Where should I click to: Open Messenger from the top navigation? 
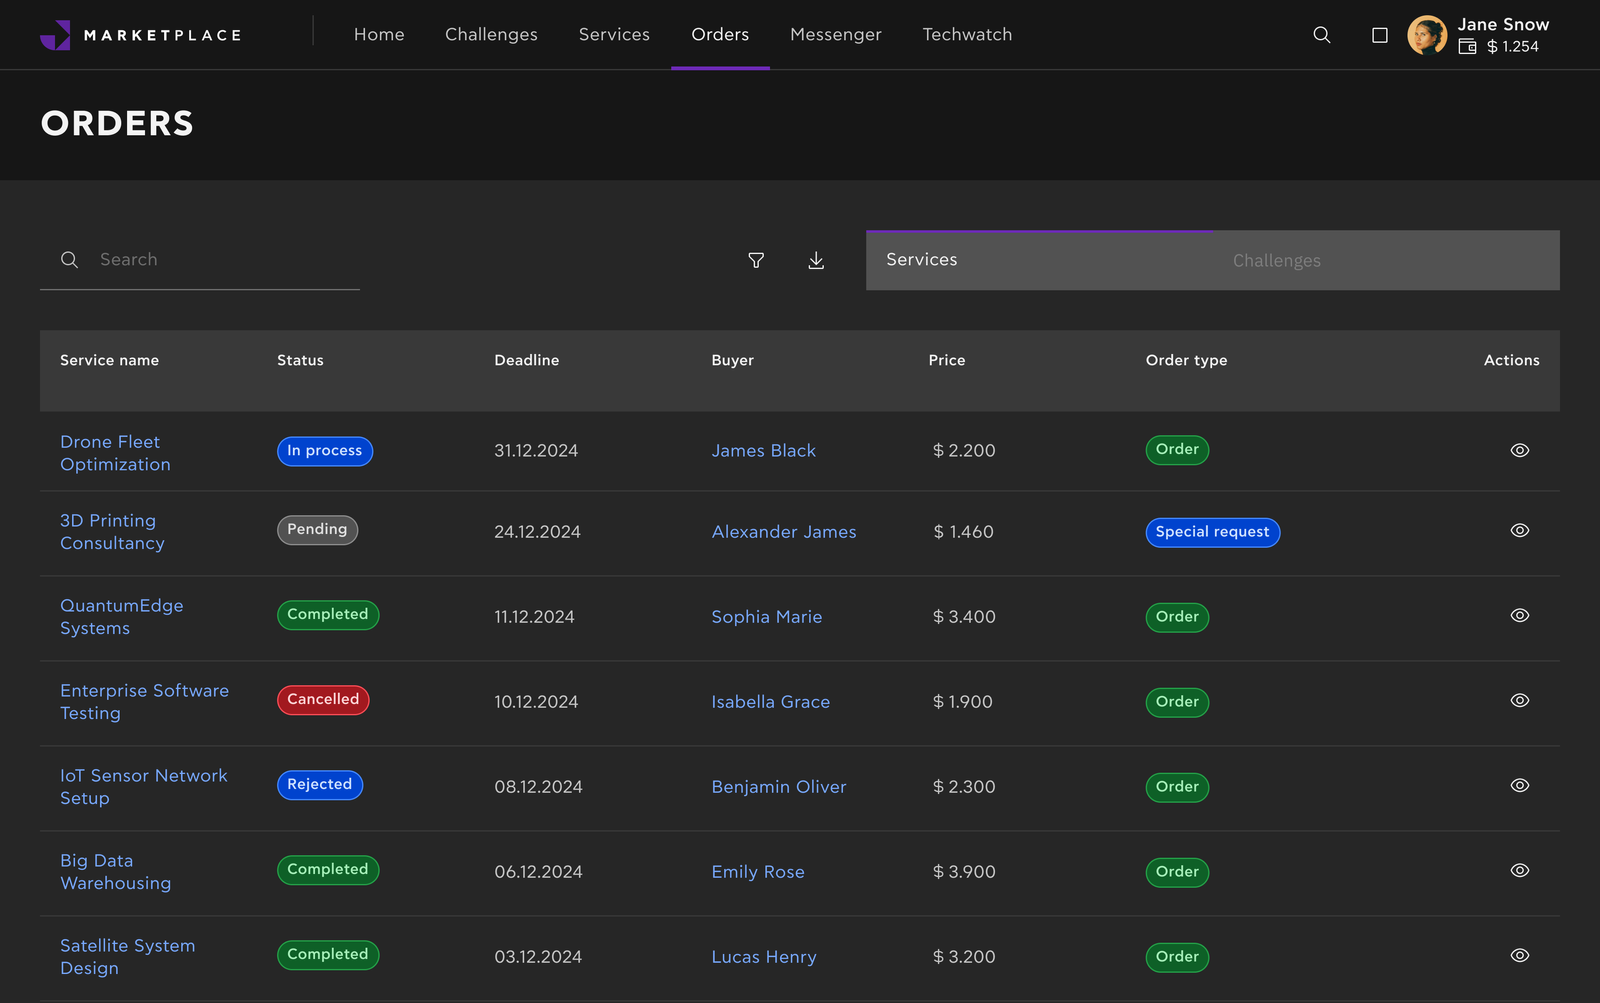point(835,35)
